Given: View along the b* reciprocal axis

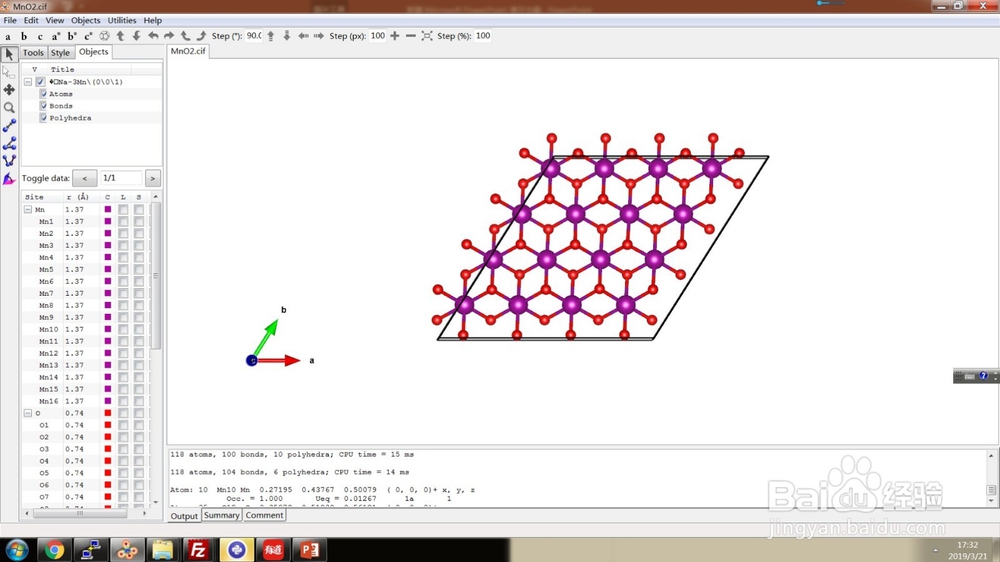Looking at the screenshot, I should (x=71, y=36).
